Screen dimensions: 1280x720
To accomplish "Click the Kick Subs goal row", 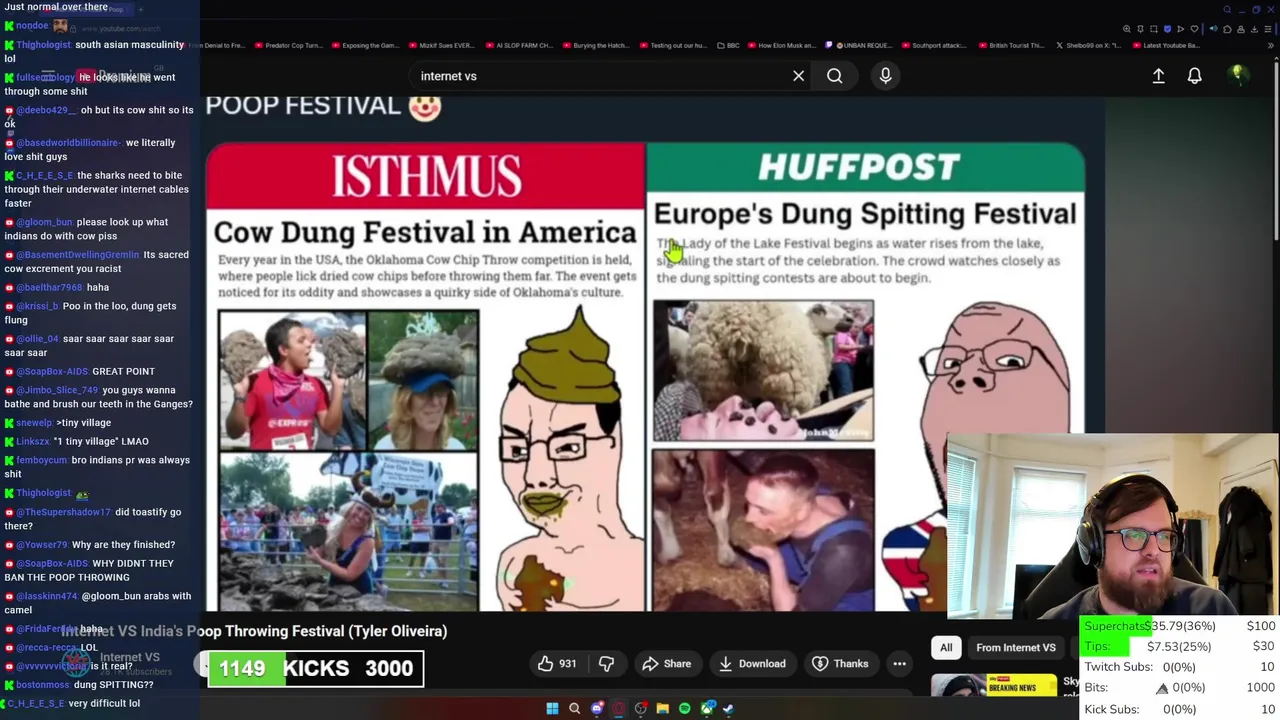I will click(x=1180, y=709).
